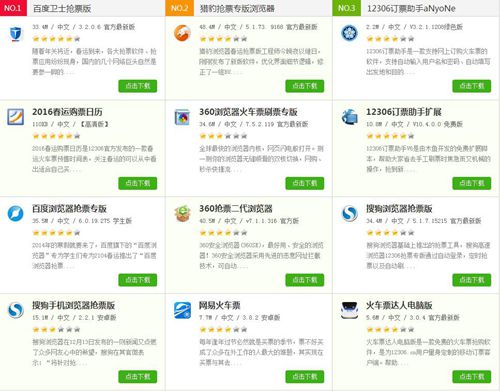The width and height of the screenshot is (500, 391).
Task: Open the 360抢票二代浏览器 title link
Action: pyautogui.click(x=236, y=209)
